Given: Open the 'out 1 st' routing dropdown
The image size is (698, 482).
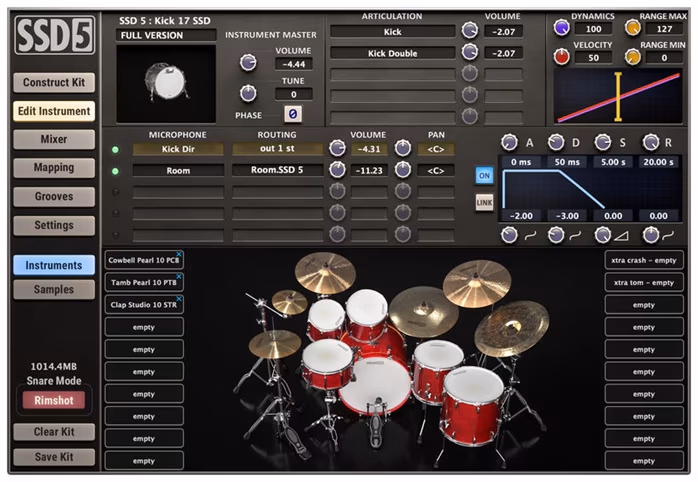Looking at the screenshot, I should pyautogui.click(x=277, y=149).
